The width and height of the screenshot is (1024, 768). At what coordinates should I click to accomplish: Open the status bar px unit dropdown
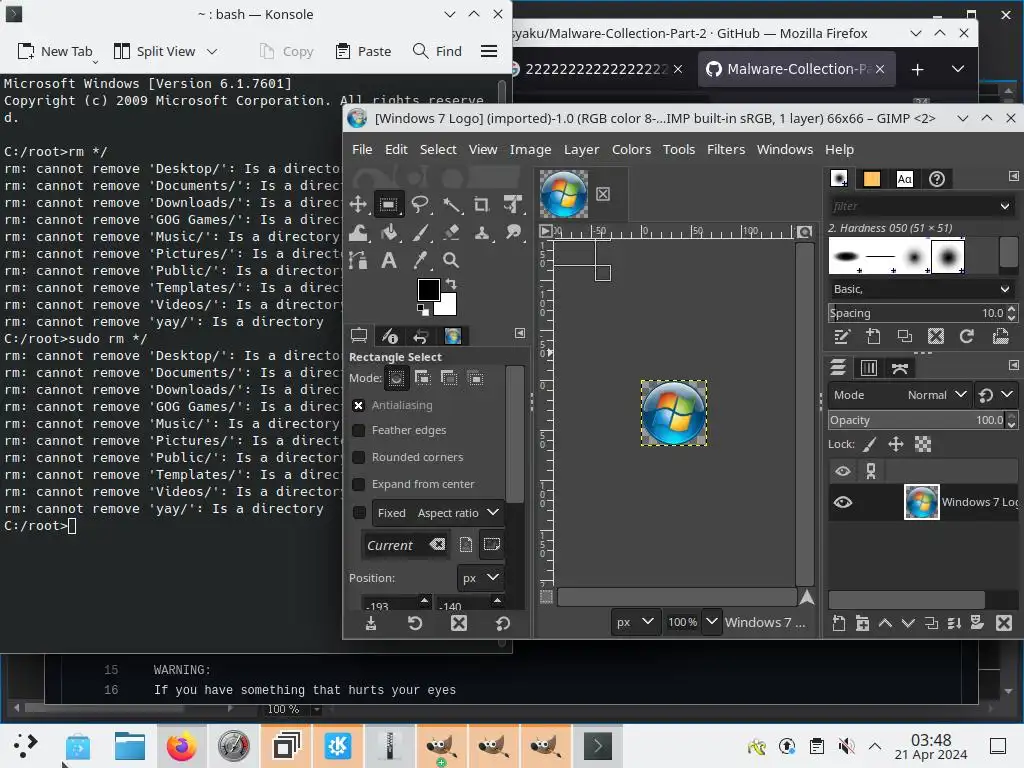634,622
